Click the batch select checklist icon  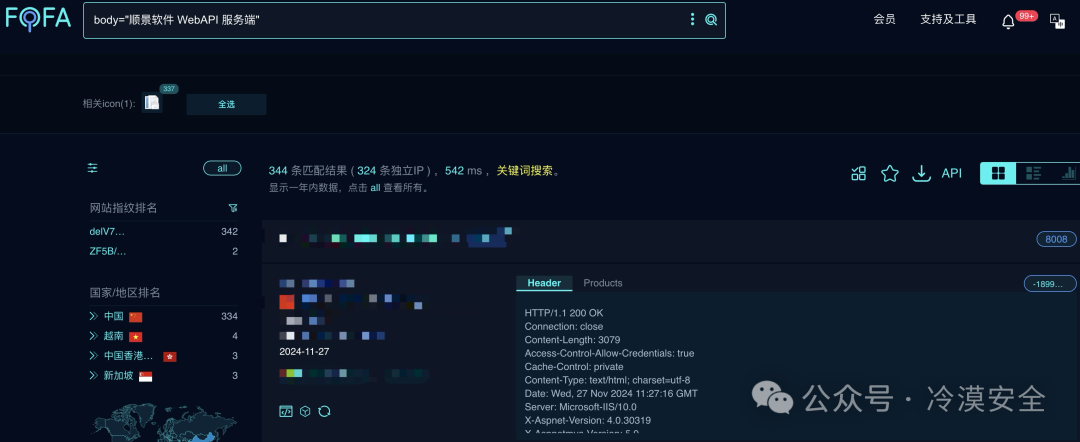click(x=858, y=173)
